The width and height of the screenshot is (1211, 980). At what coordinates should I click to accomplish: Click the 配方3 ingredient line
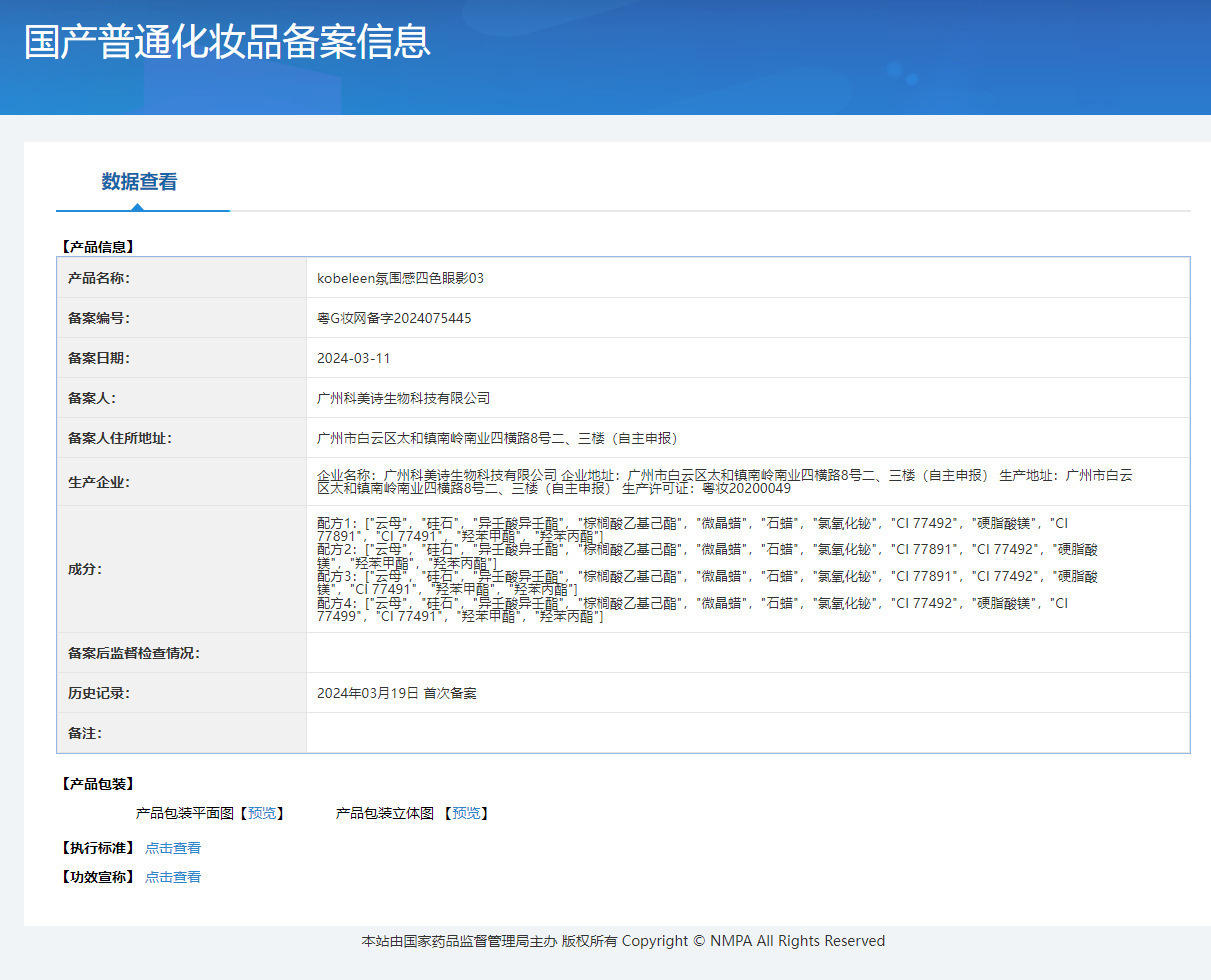point(707,583)
